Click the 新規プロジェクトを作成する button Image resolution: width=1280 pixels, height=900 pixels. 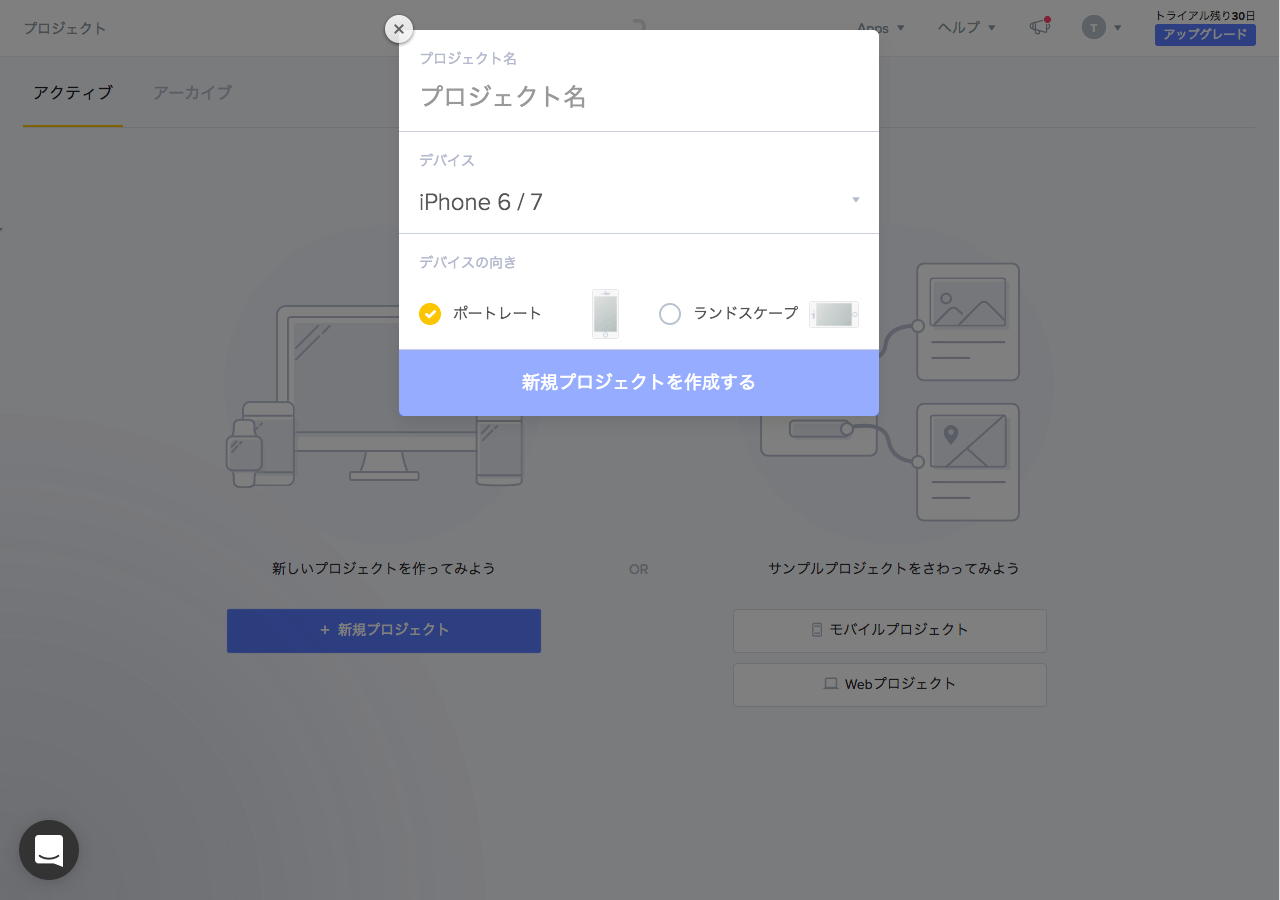pos(638,382)
